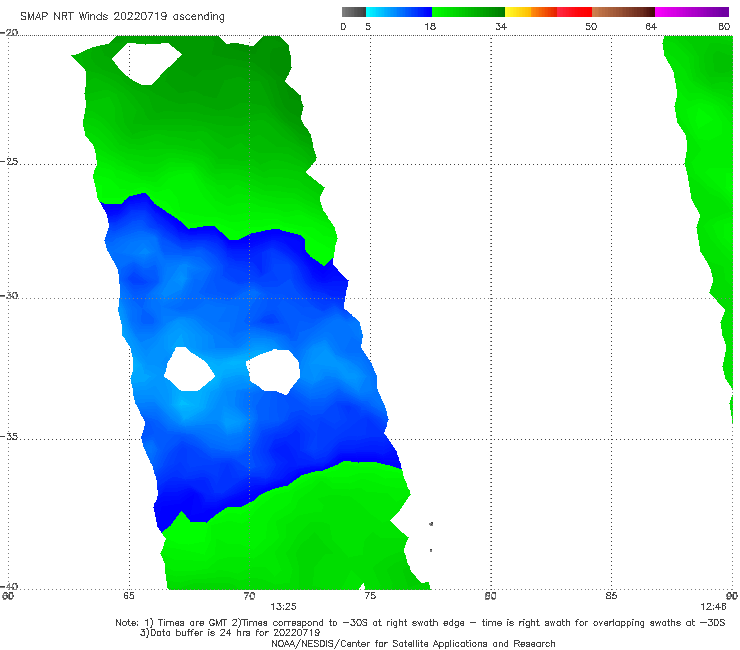Image resolution: width=740 pixels, height=650 pixels.
Task: Click the '80' label on the longitude axis
Action: pos(491,596)
